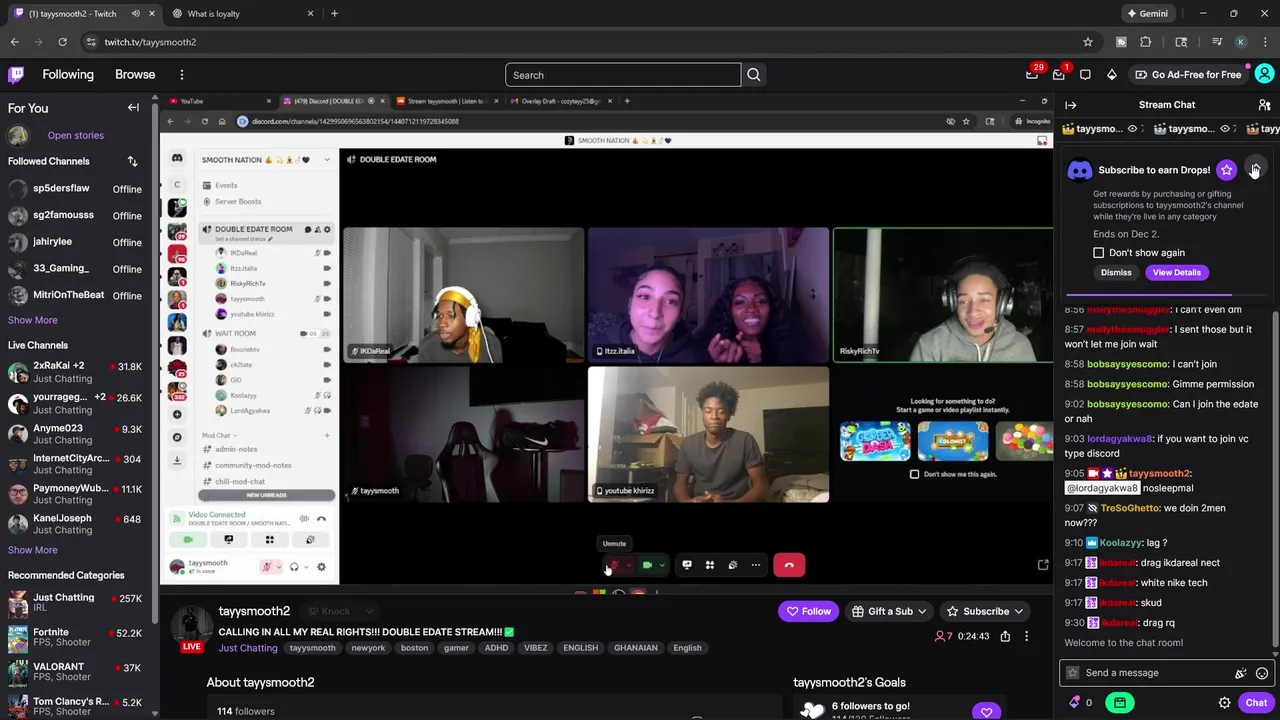1280x720 pixels.
Task: Click View Details in the Drops popup
Action: pyautogui.click(x=1176, y=272)
